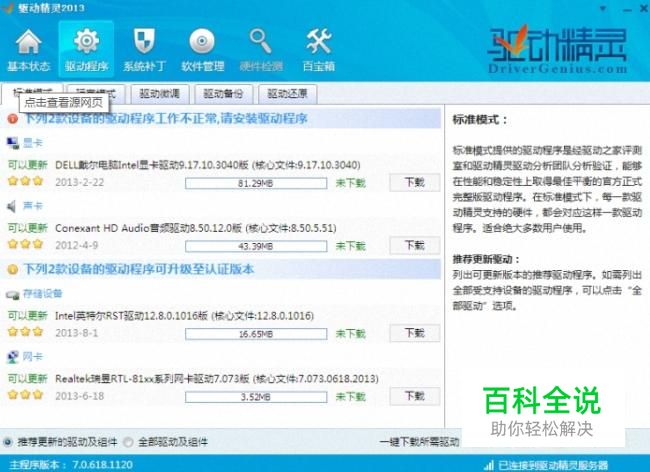650x472 pixels.
Task: Click the 网卡 category label
Action: [x=33, y=357]
